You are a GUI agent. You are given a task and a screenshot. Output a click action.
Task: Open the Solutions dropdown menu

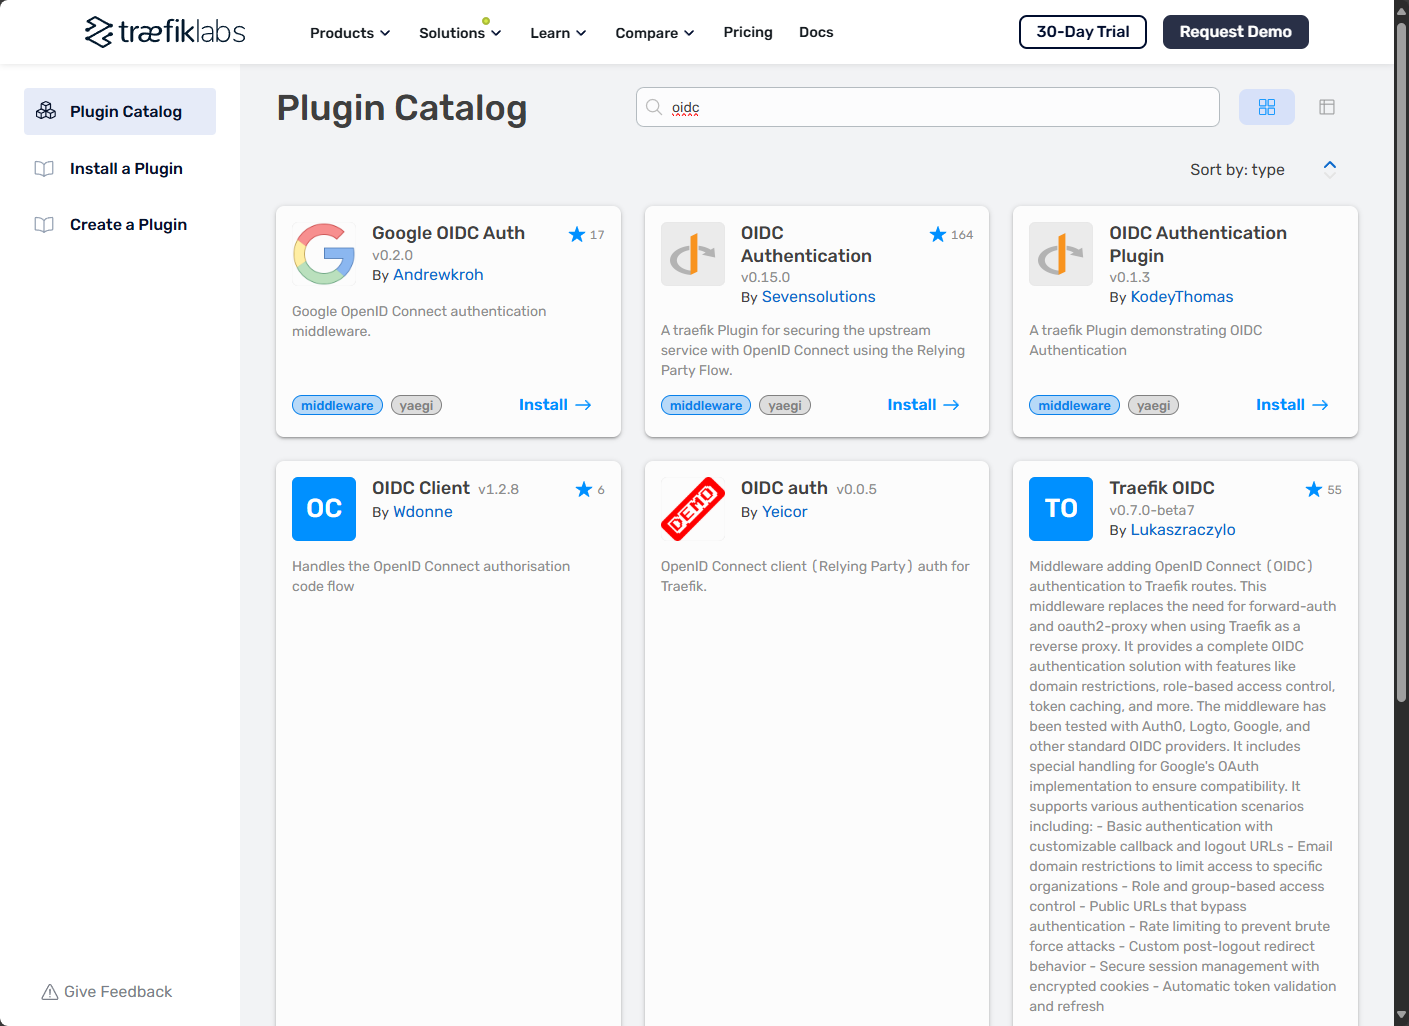(460, 33)
